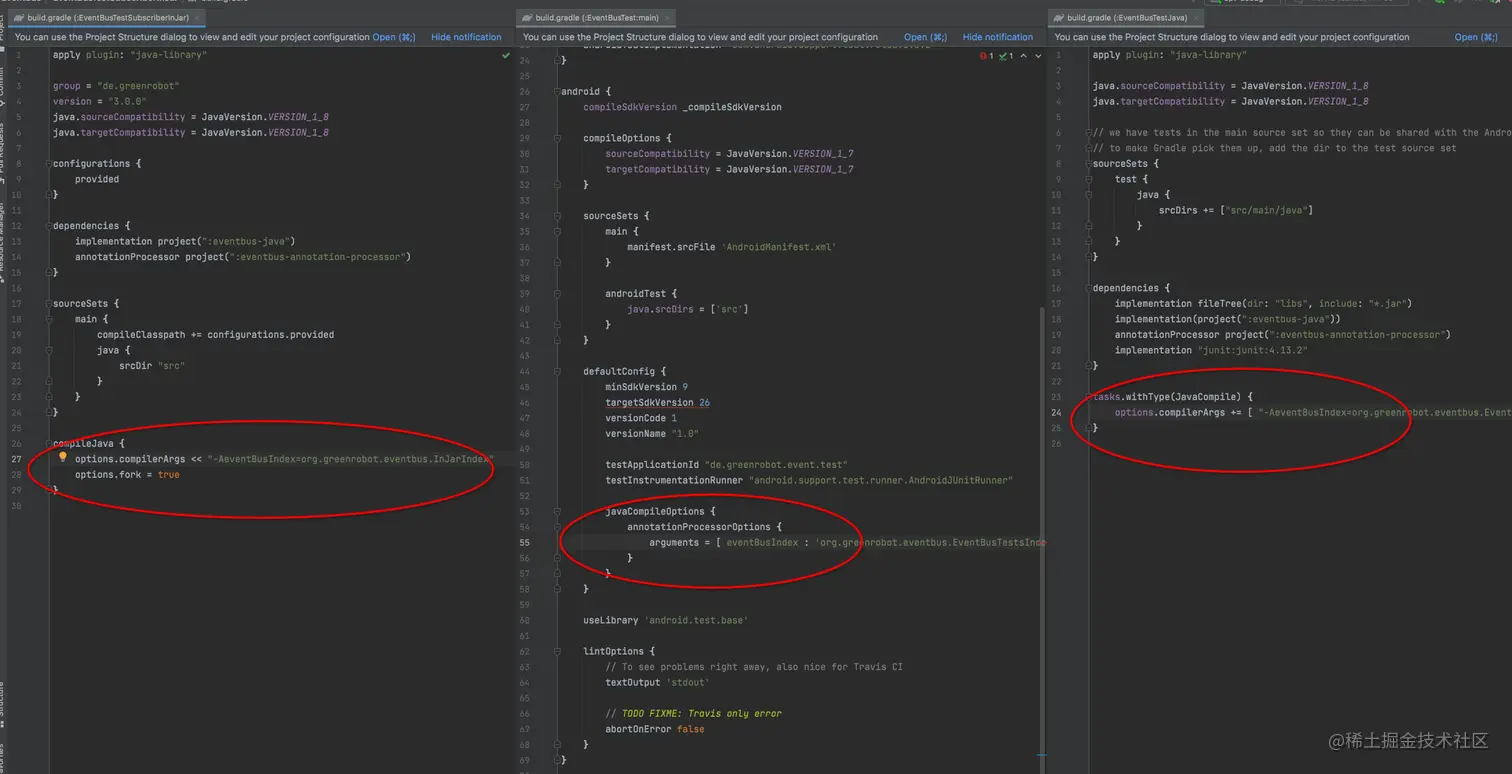Viewport: 1512px width, 774px height.
Task: Click the highlighted 'targetSdkVersion 26' text
Action: pos(657,402)
